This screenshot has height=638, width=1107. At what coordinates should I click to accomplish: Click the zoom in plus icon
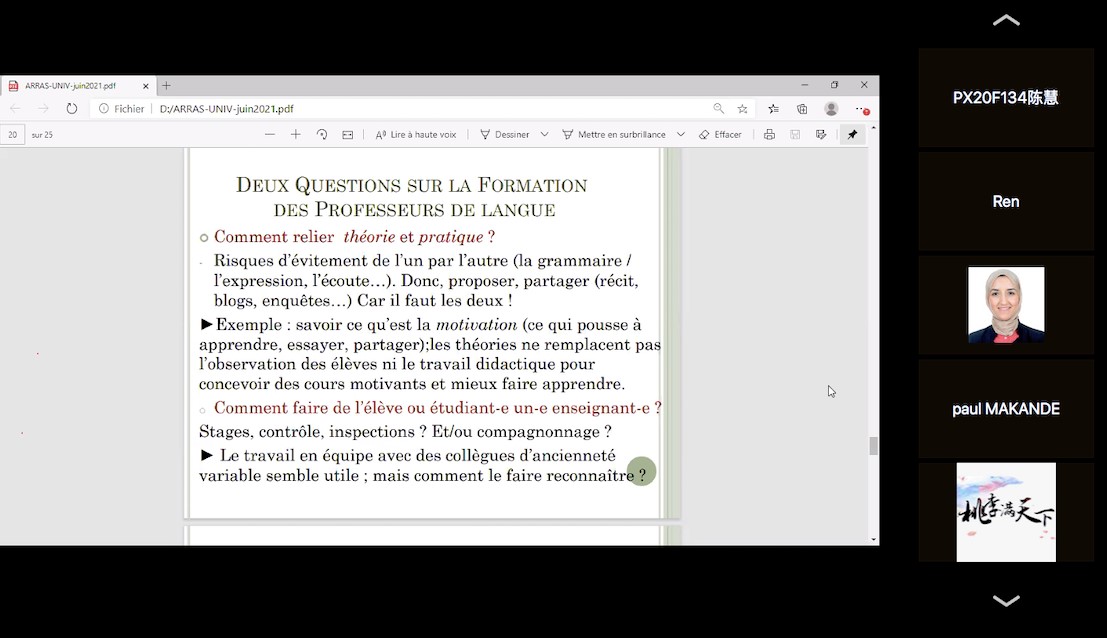[x=295, y=134]
